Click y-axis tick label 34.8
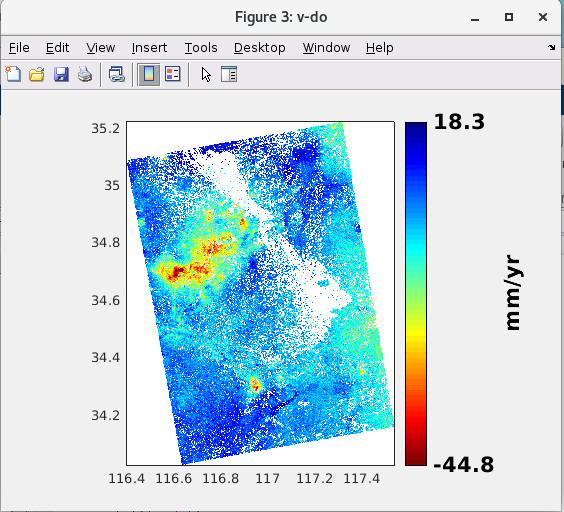This screenshot has width=564, height=512. (x=105, y=243)
